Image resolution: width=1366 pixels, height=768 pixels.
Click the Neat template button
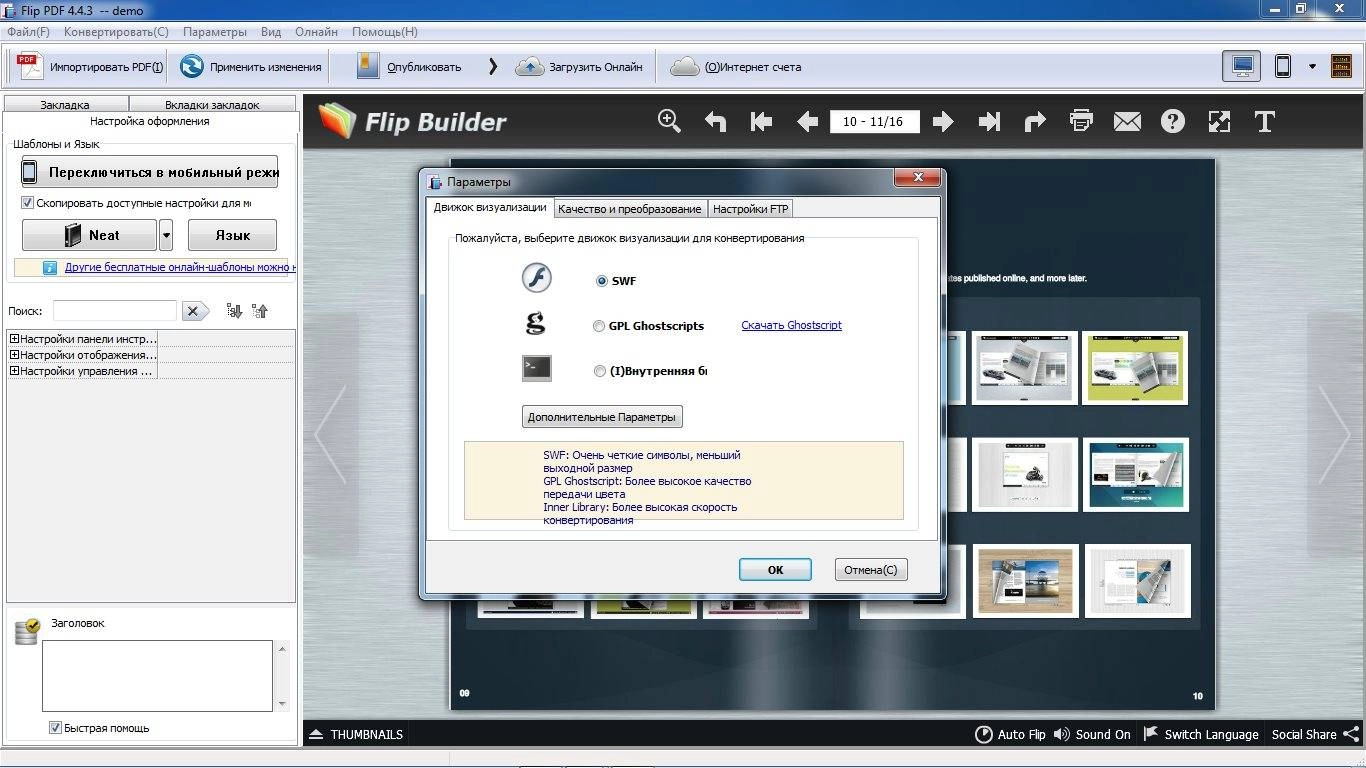click(89, 235)
